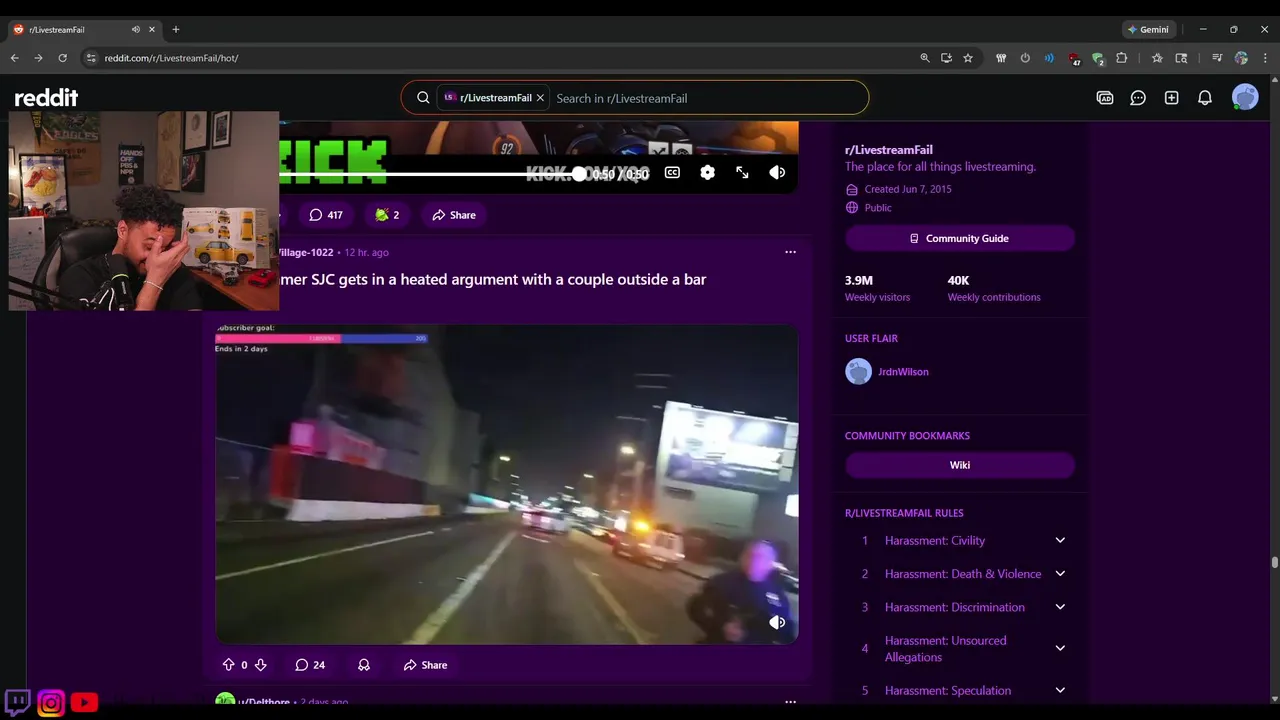Screen dimensions: 1280x720
Task: Open Gemini in the browser title bar
Action: pos(1148,29)
